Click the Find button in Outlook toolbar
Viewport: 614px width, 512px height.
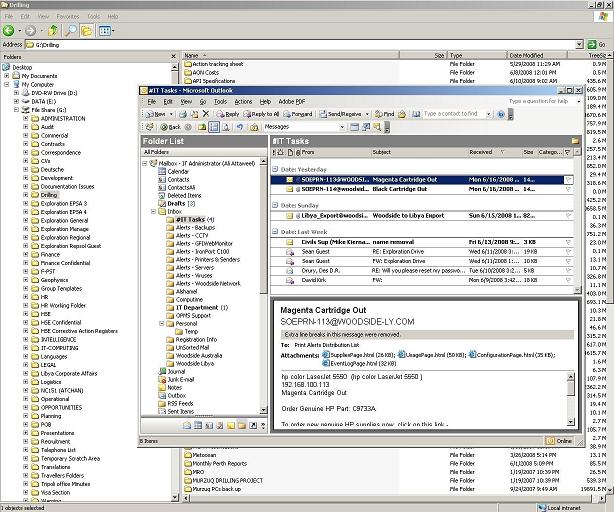coord(384,114)
